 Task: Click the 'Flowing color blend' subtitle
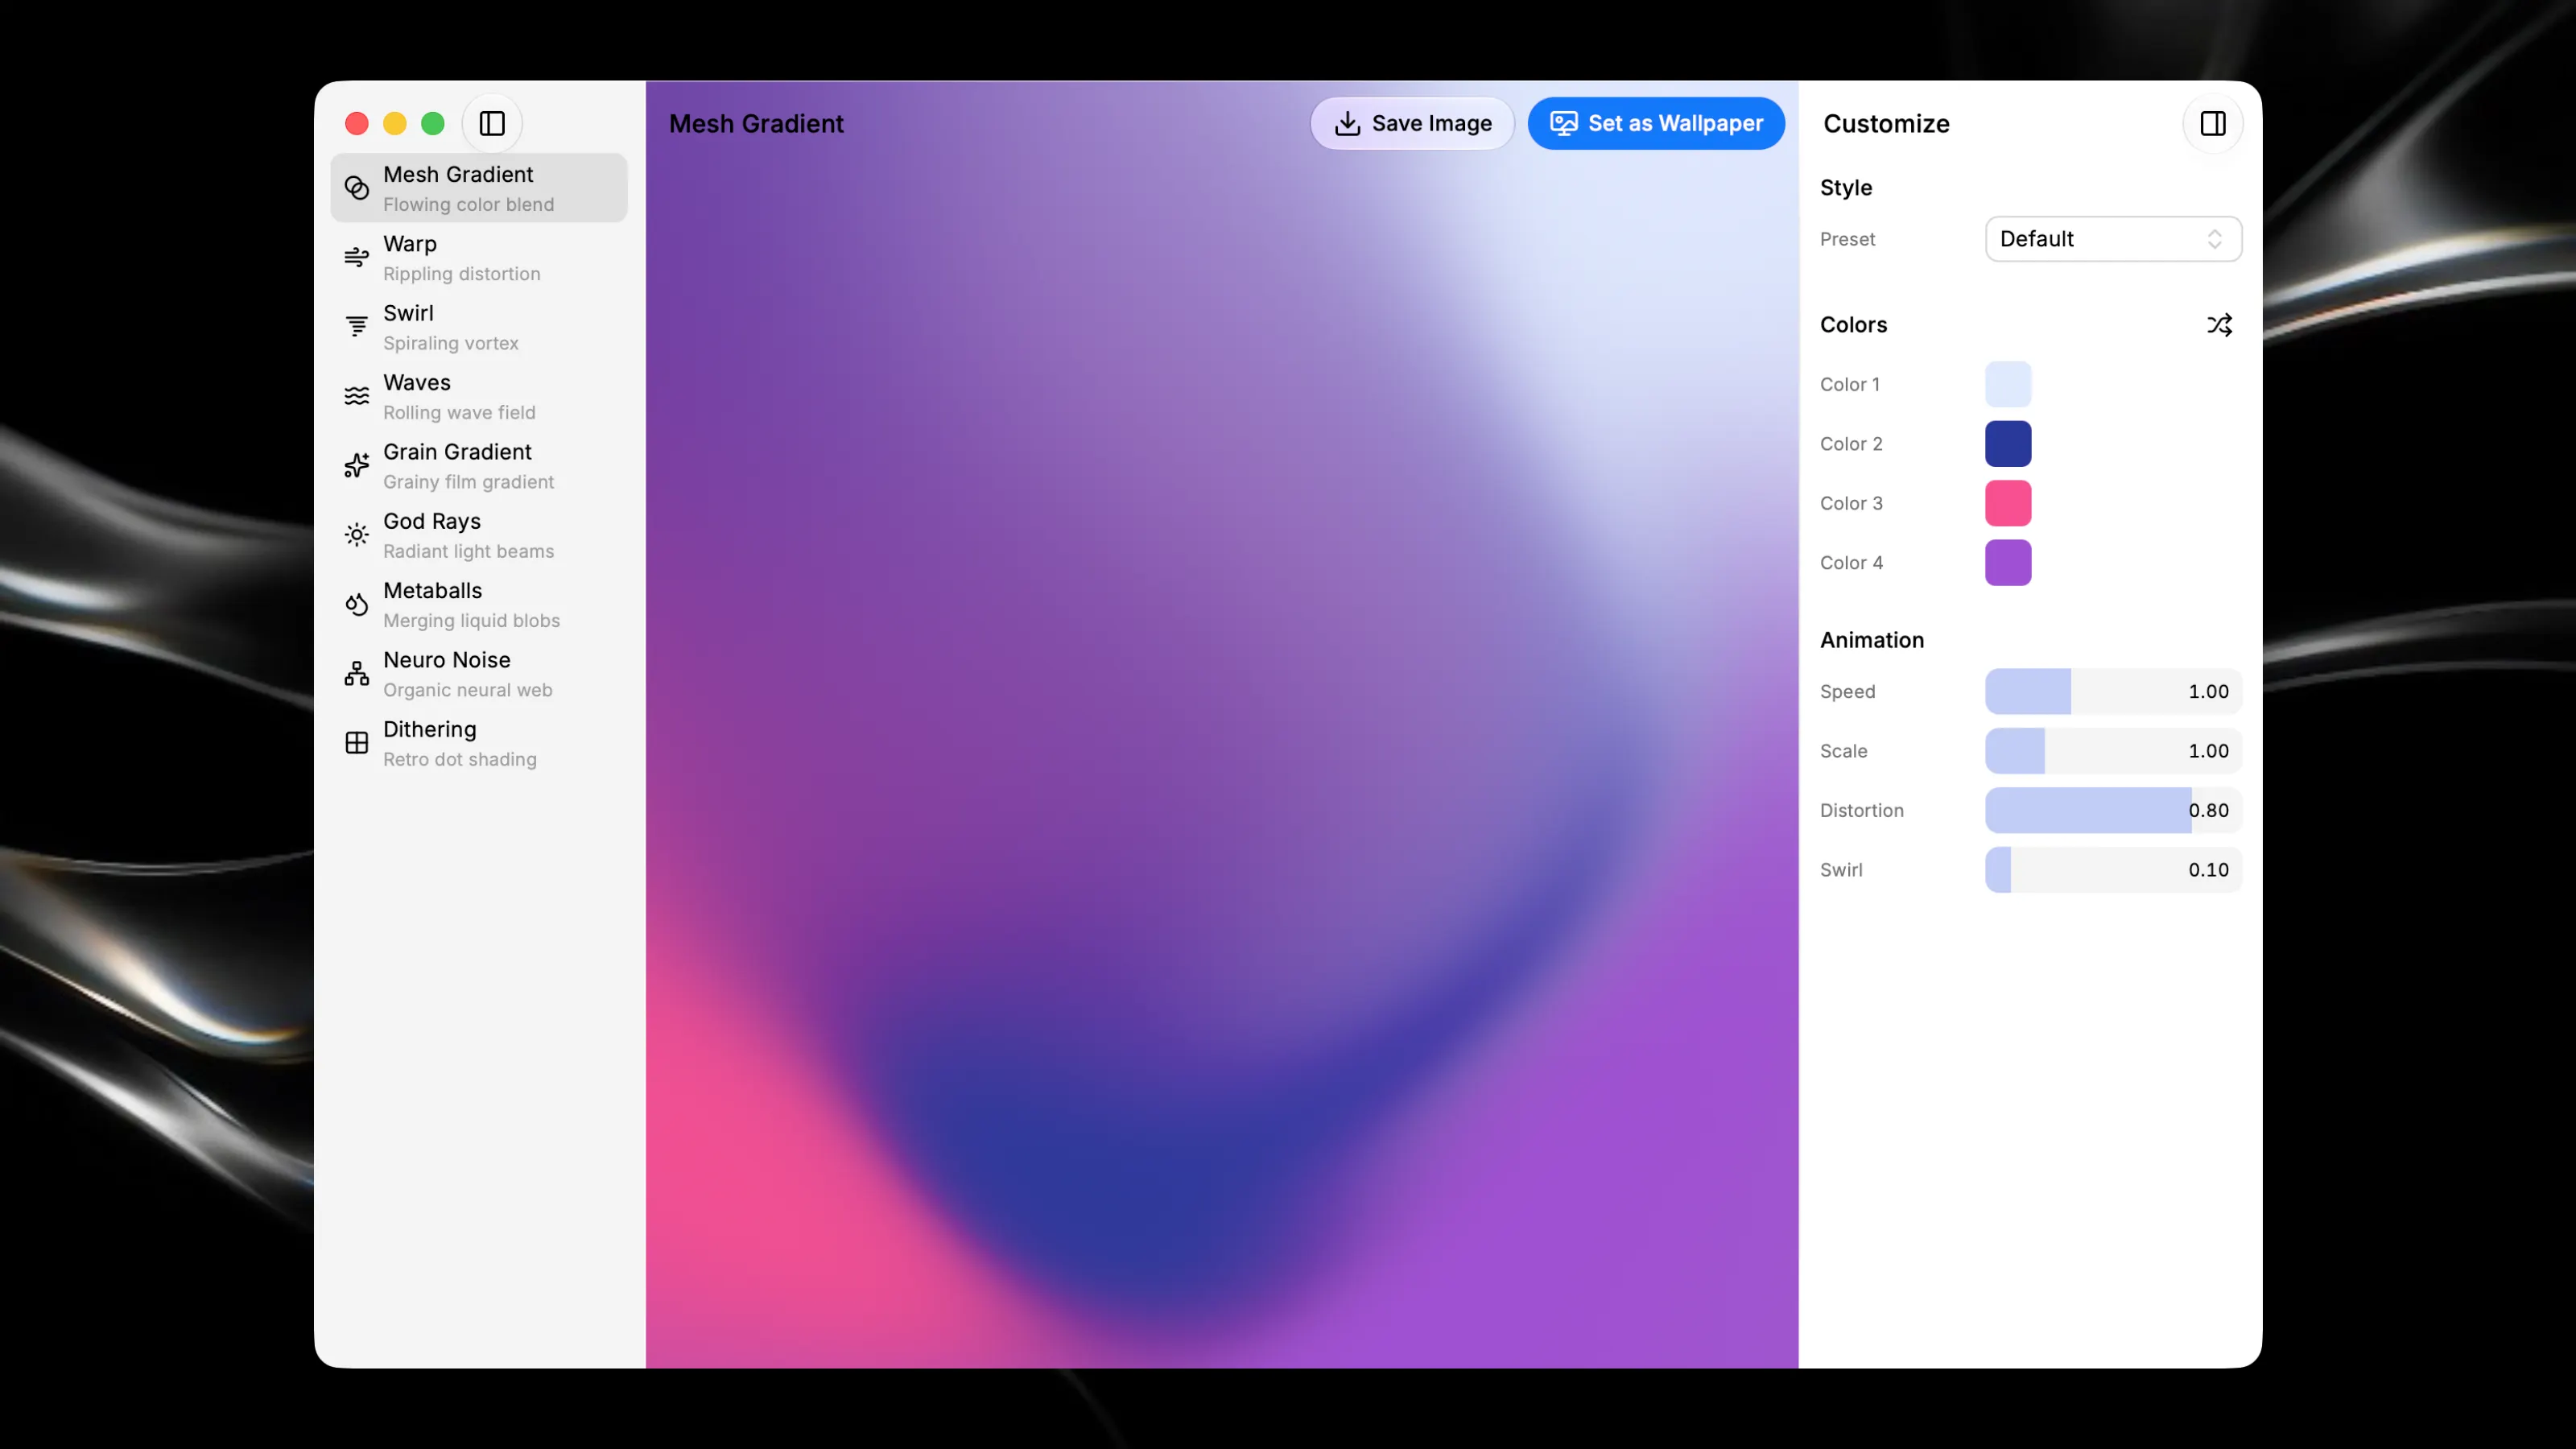(468, 205)
